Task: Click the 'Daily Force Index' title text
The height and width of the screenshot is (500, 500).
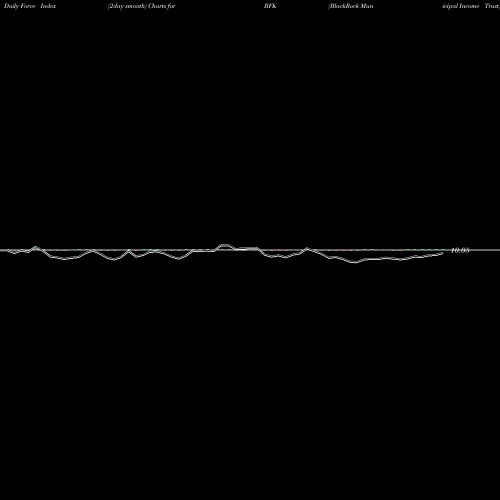Action: click(30, 6)
